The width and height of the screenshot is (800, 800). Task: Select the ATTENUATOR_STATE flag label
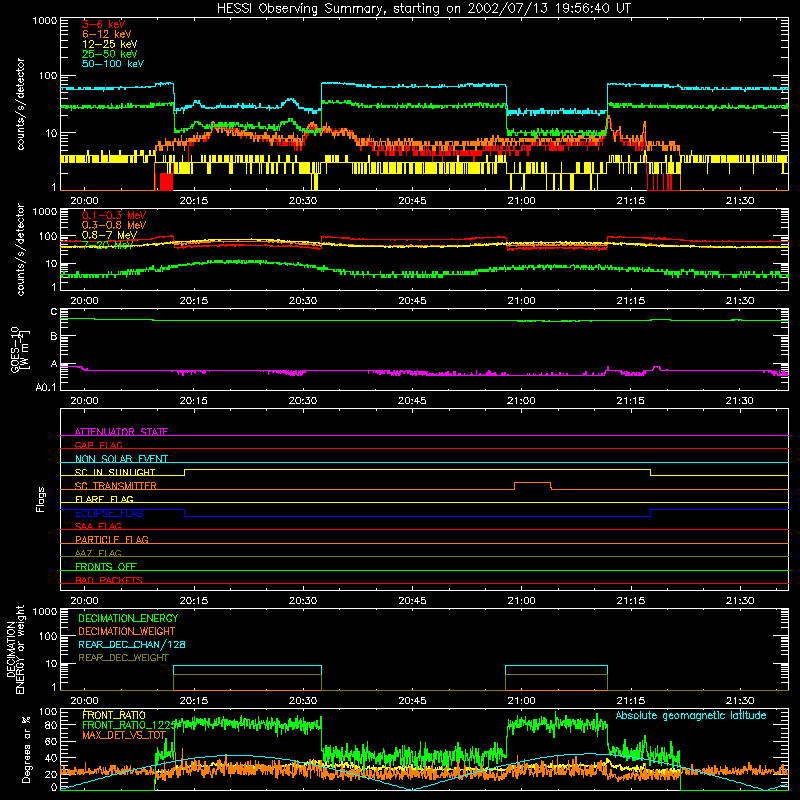point(121,432)
